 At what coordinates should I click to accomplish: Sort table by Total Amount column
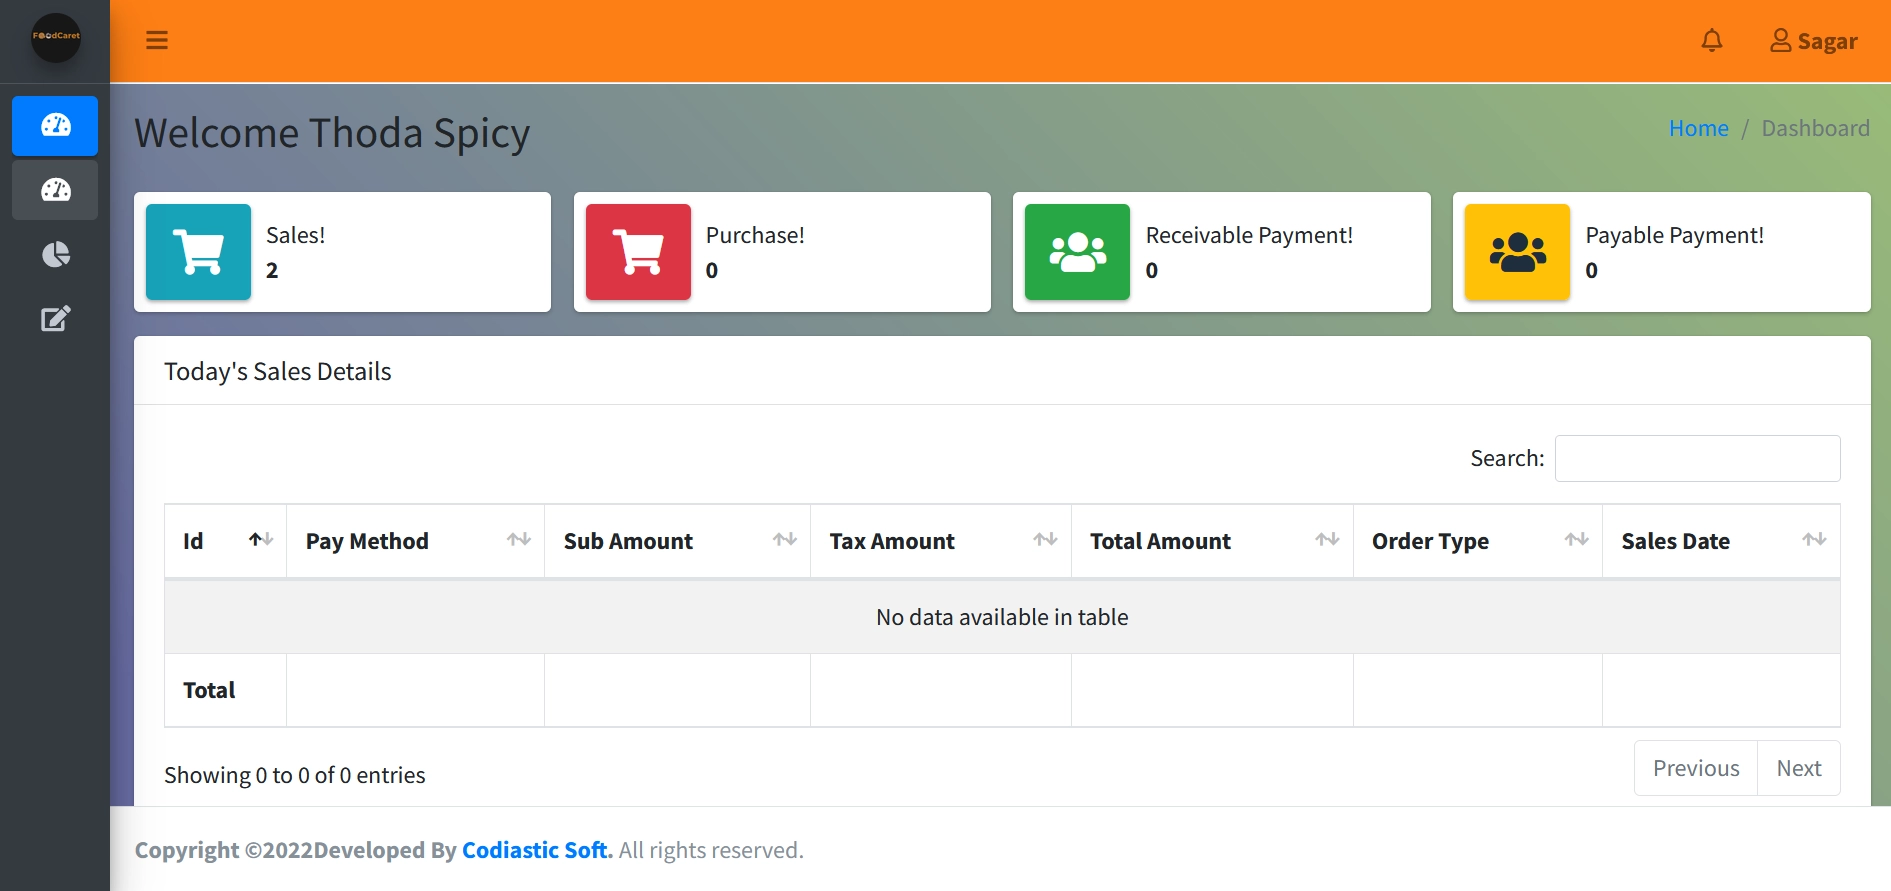point(1211,541)
